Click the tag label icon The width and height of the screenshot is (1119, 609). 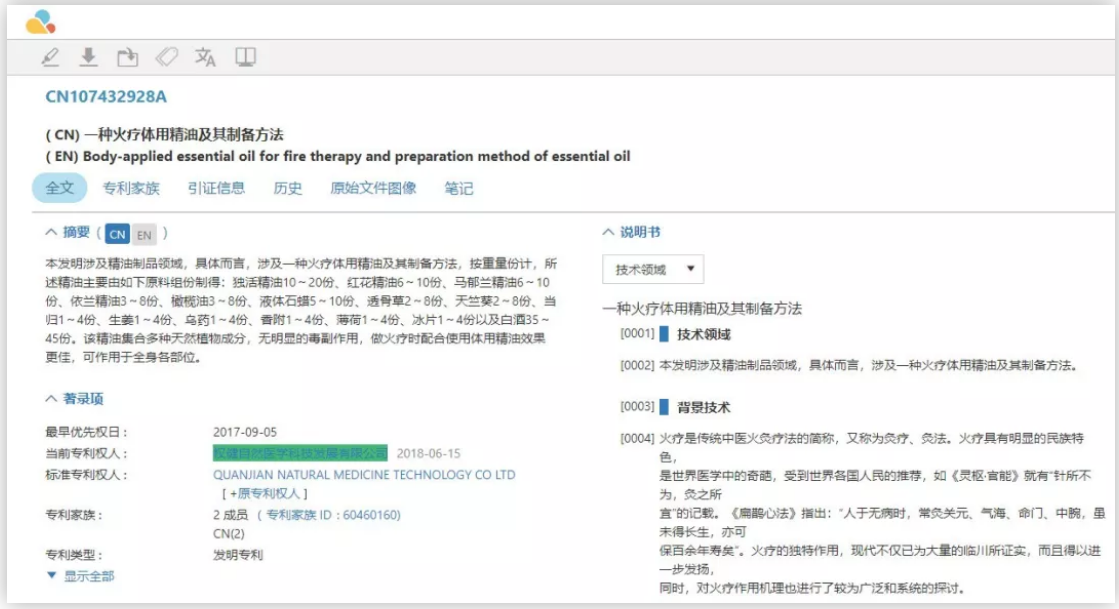pyautogui.click(x=166, y=58)
